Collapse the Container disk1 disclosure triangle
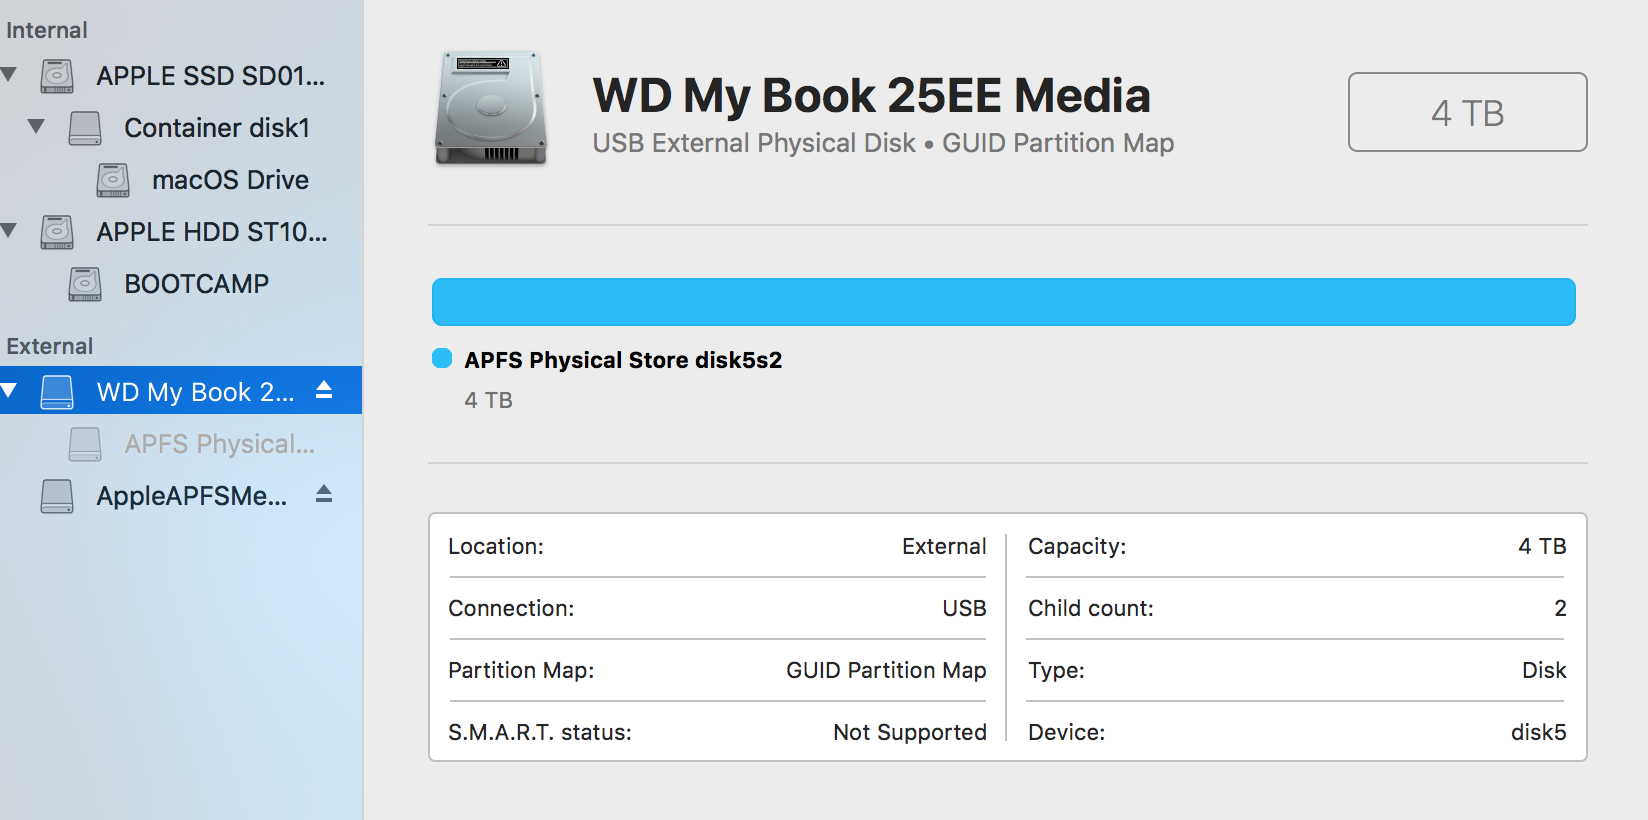The image size is (1648, 820). pos(37,127)
